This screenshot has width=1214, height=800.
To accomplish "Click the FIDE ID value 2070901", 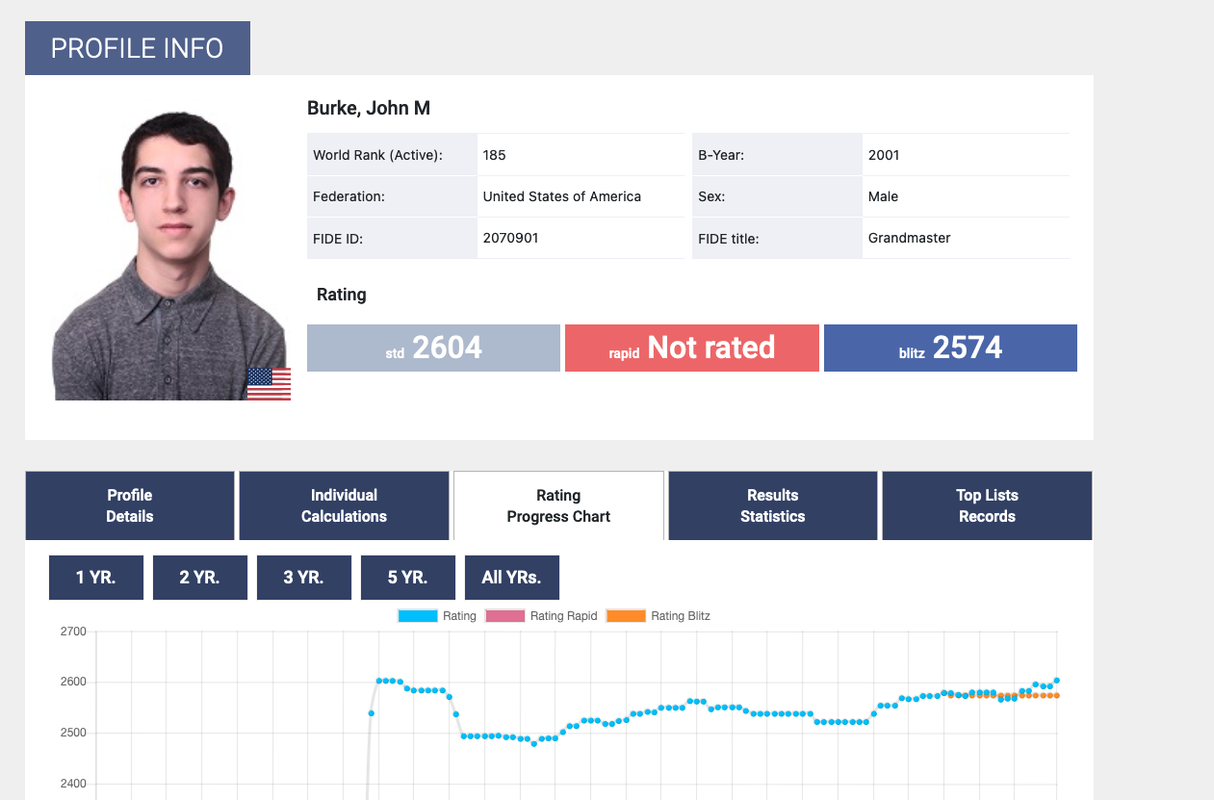I will click(511, 238).
